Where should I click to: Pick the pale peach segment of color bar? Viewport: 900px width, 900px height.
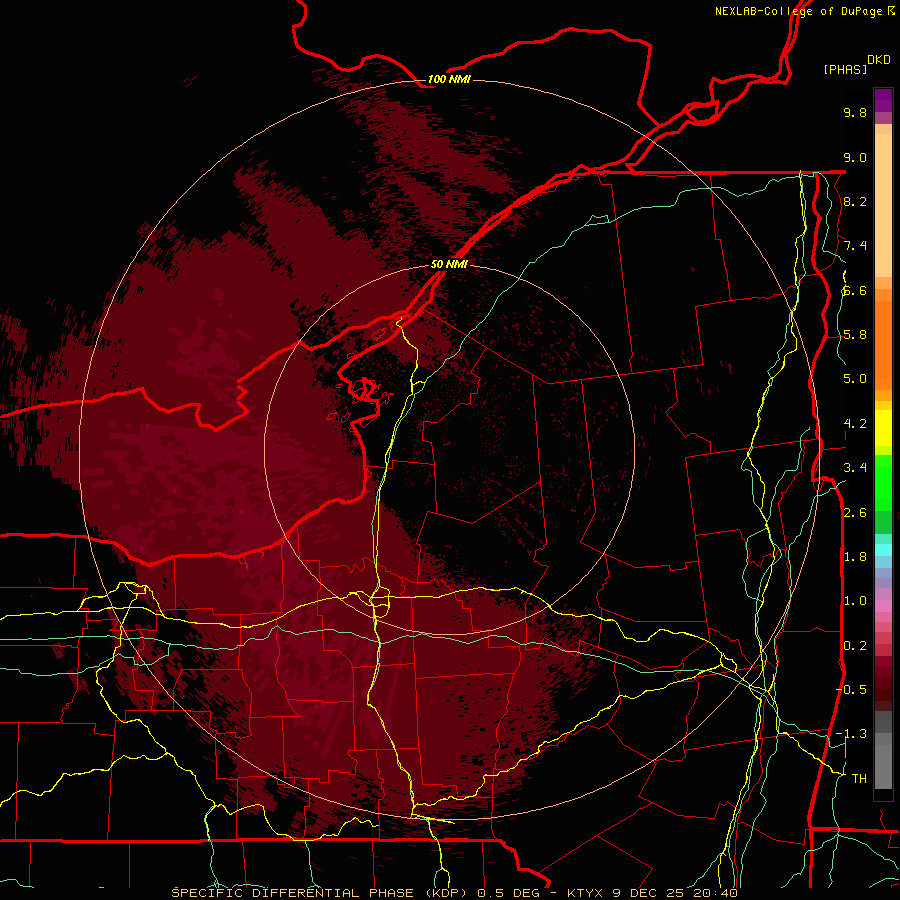883,205
